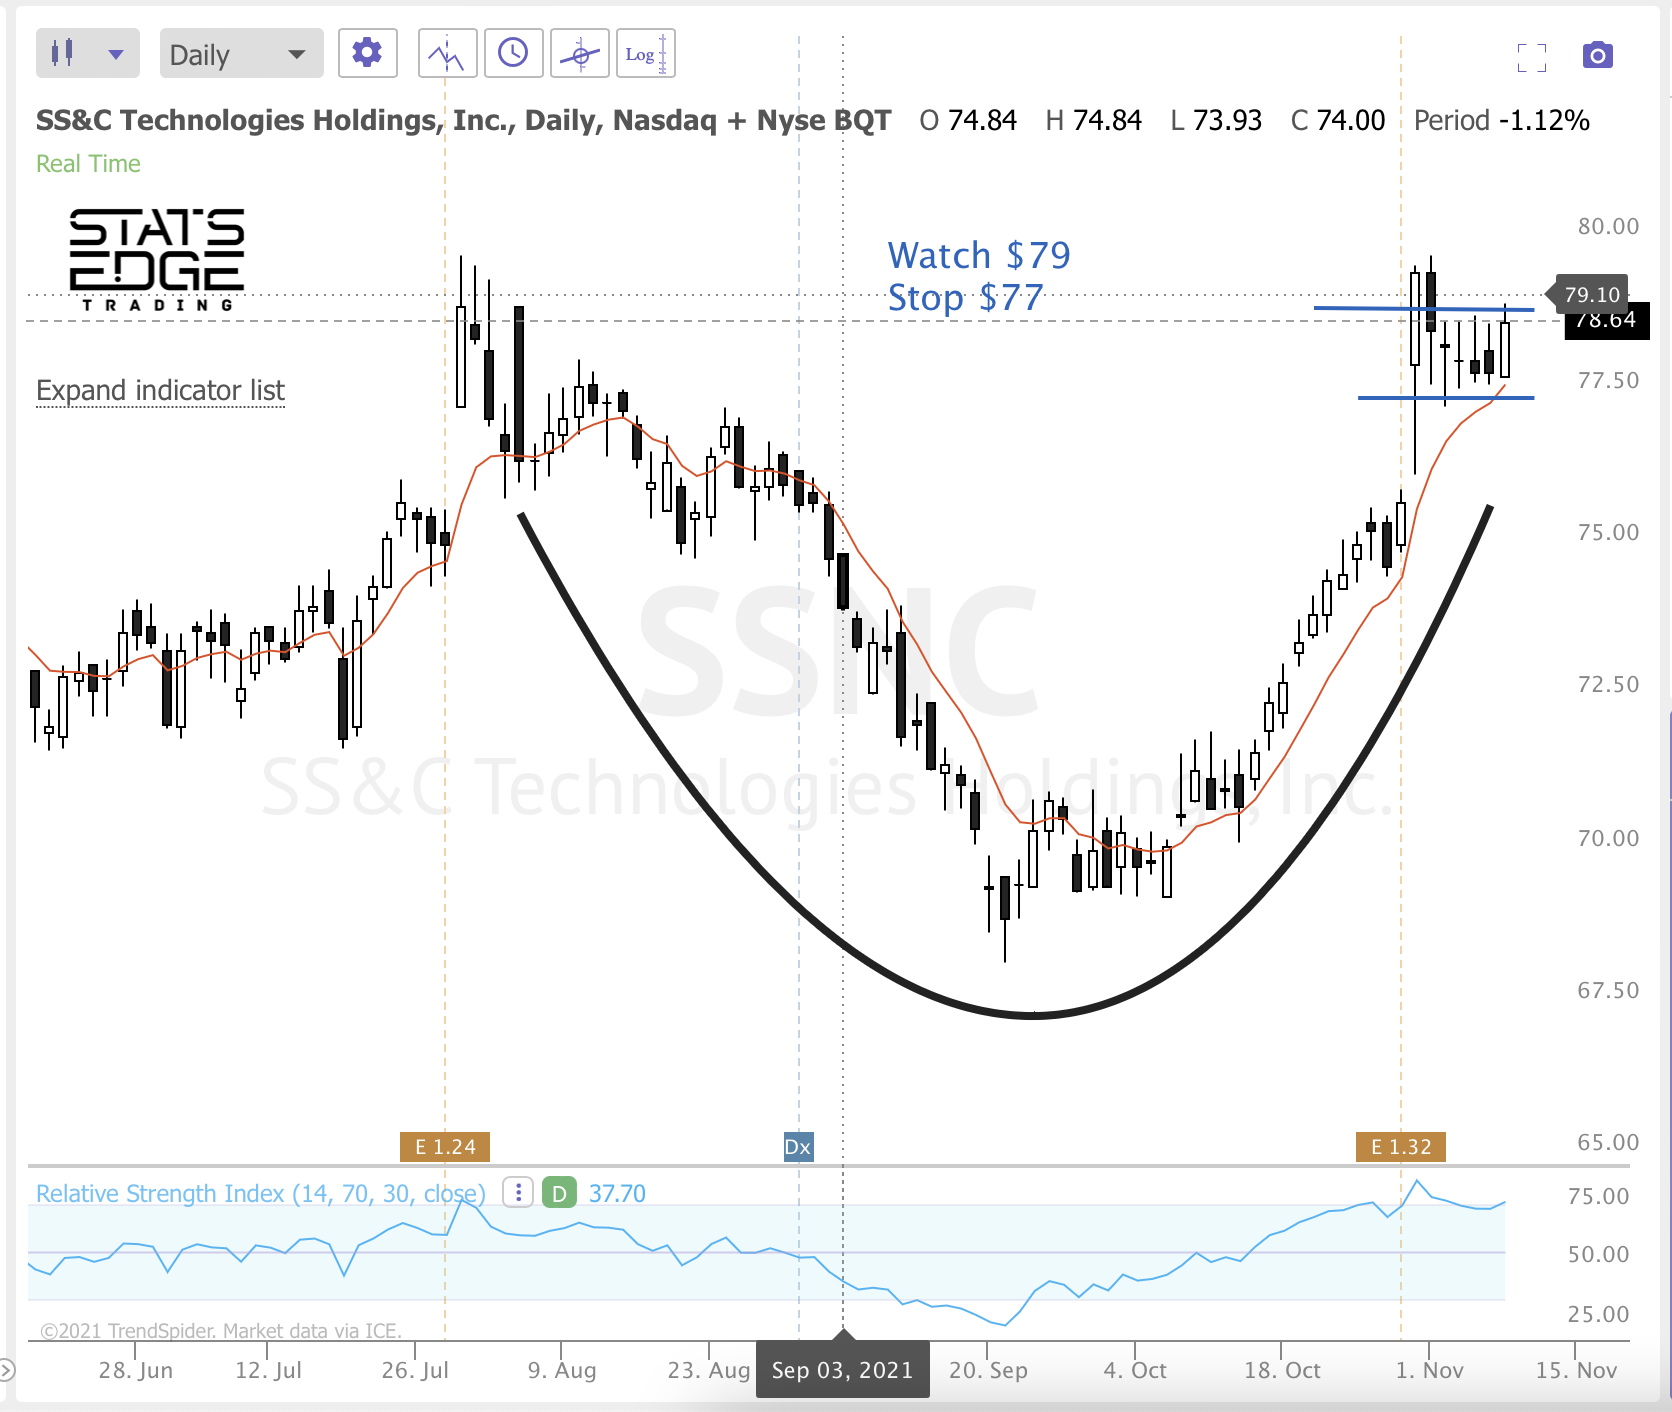
Task: Toggle the E 1.24 earnings marker
Action: click(445, 1147)
